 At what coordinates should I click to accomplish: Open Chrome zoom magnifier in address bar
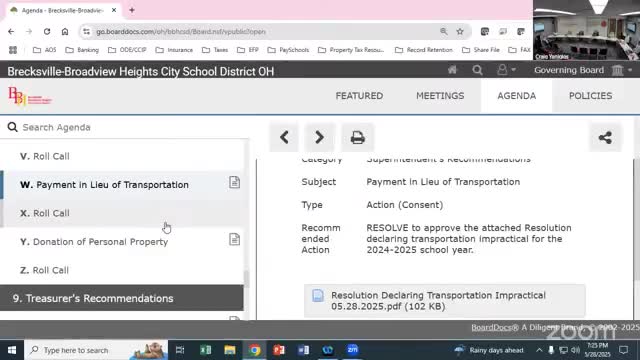(x=444, y=31)
